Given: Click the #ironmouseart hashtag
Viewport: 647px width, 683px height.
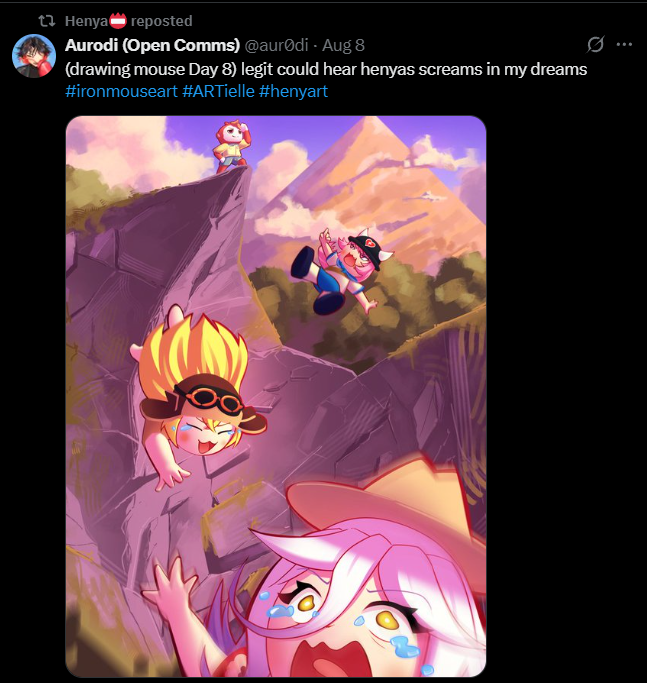Looking at the screenshot, I should 122,91.
